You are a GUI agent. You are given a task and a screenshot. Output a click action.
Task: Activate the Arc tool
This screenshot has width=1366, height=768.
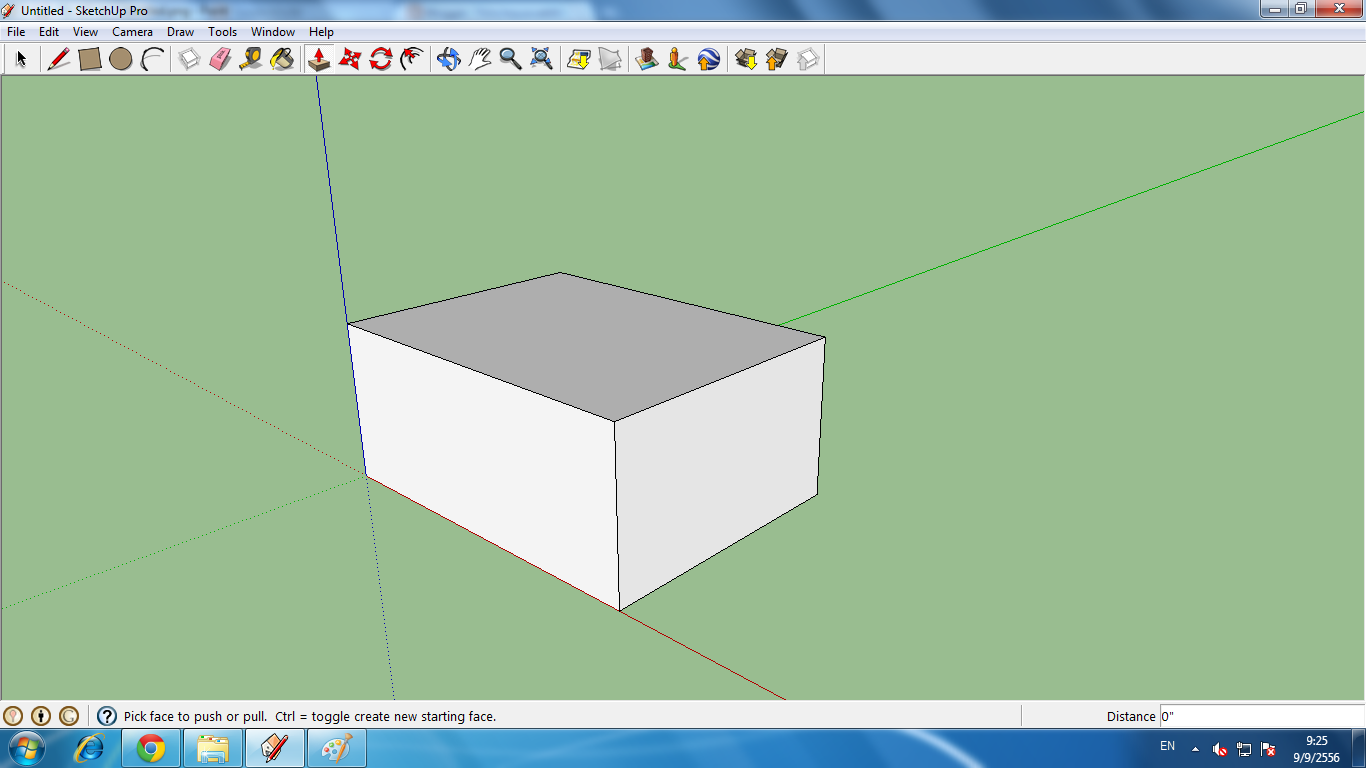[152, 59]
